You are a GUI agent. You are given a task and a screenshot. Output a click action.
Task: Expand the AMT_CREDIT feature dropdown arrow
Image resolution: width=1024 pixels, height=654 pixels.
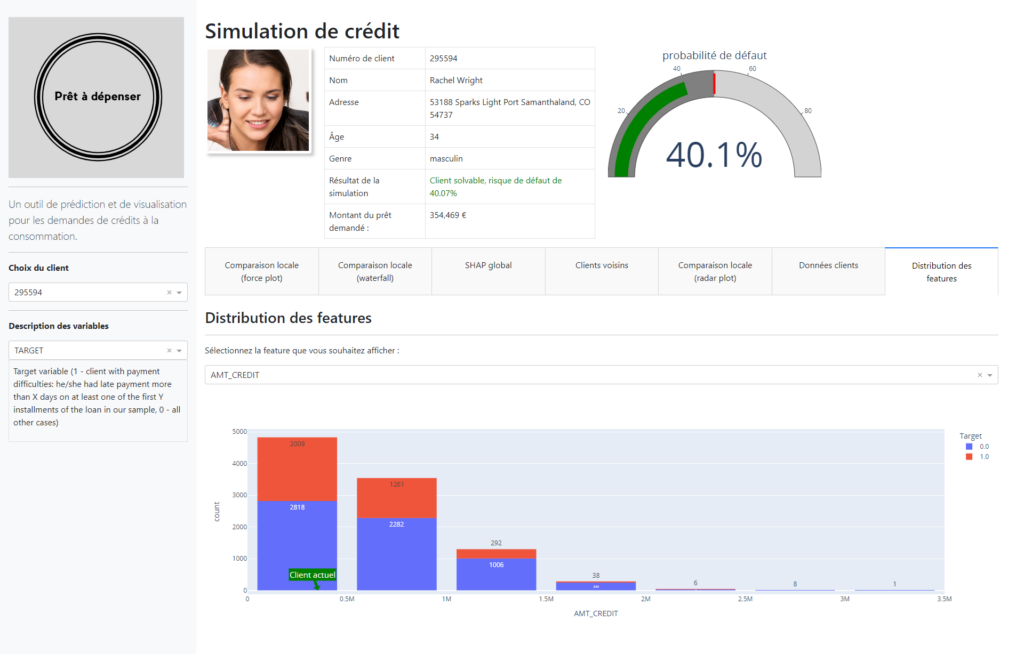click(x=990, y=375)
